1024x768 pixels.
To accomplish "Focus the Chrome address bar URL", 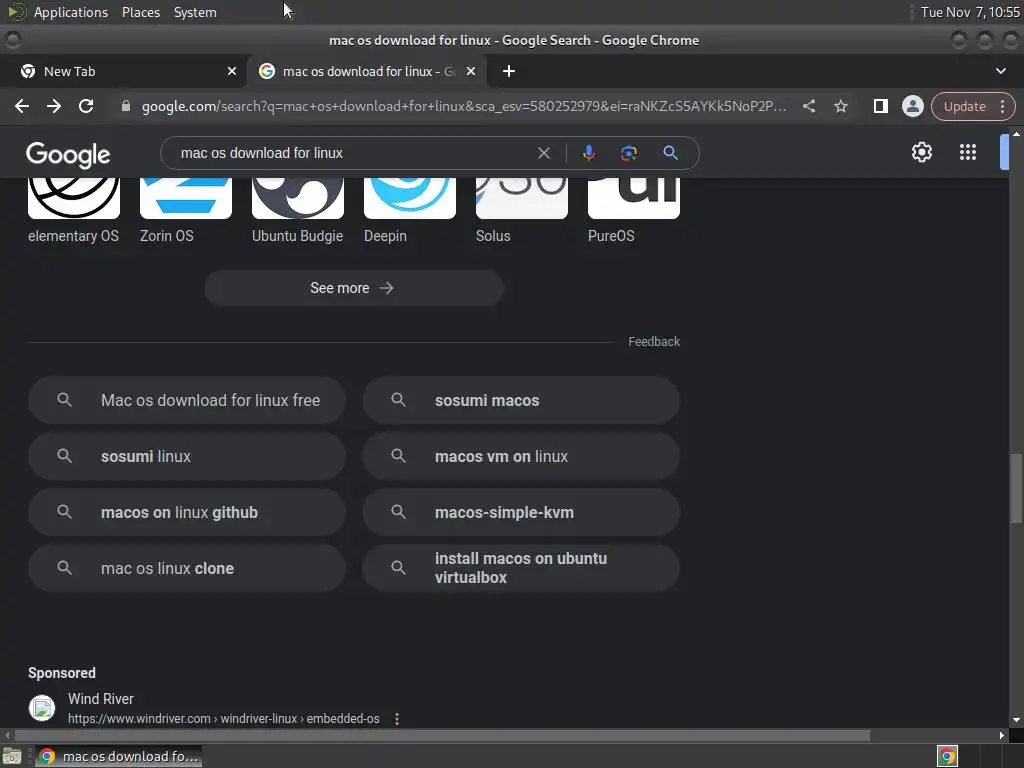I will (464, 106).
